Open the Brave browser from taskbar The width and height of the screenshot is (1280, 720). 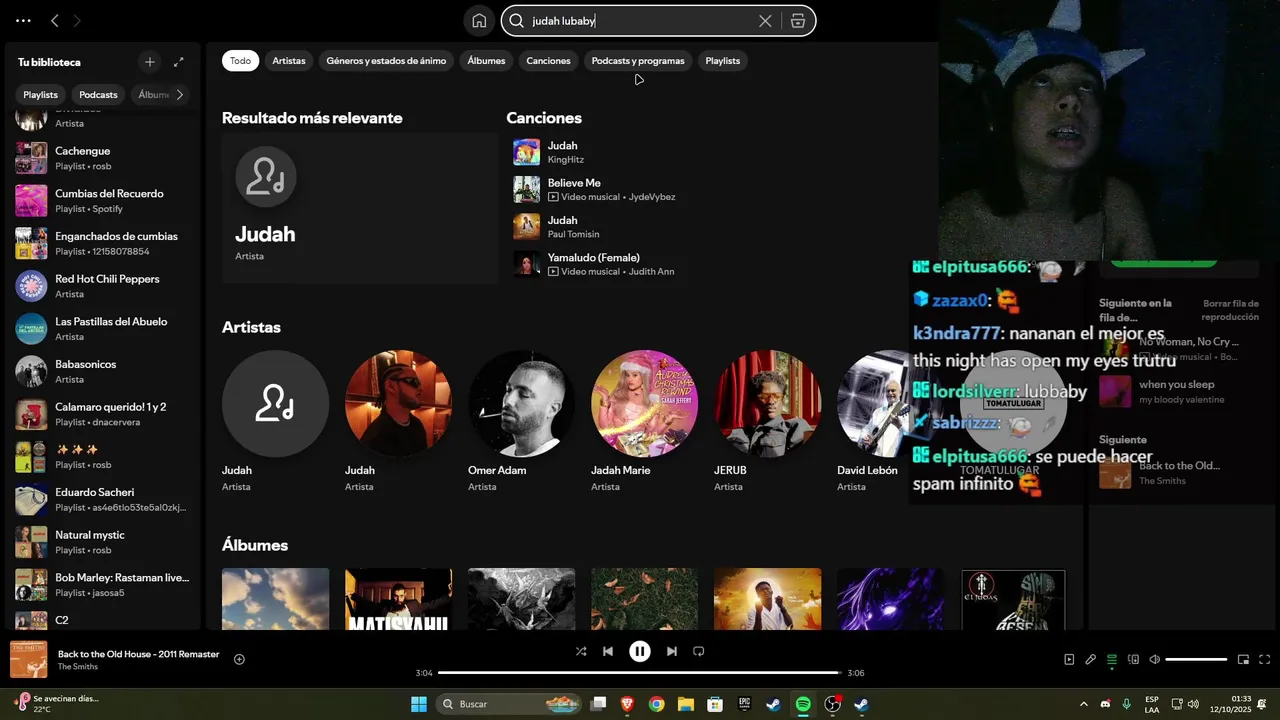tap(627, 704)
